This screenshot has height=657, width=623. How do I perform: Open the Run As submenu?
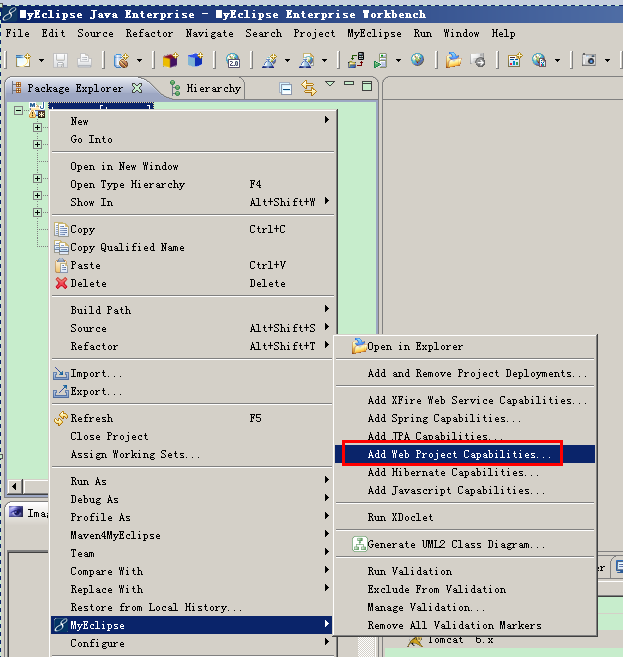[x=193, y=481]
